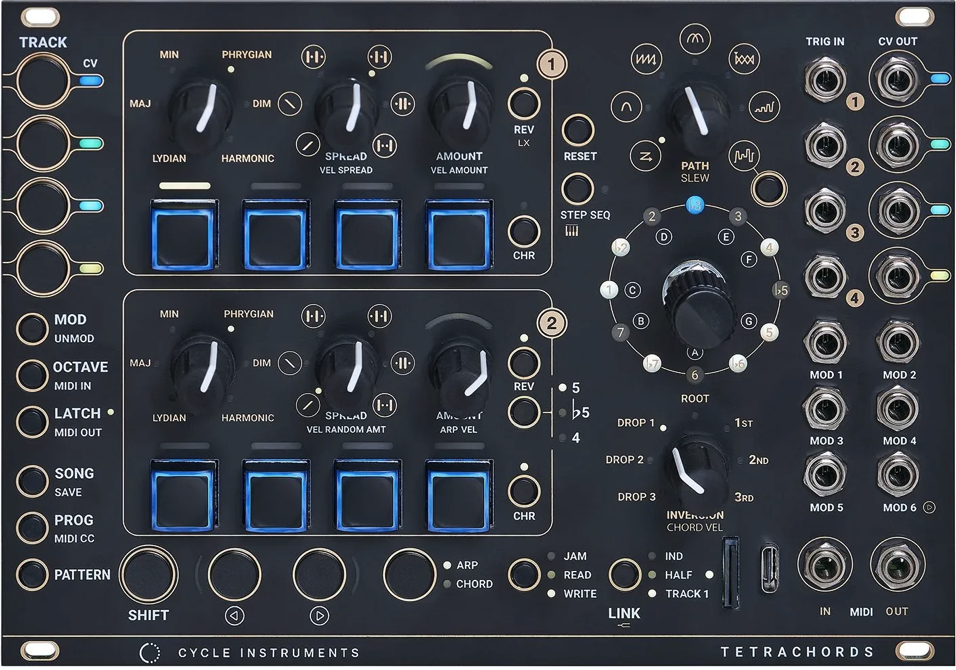Viewport: 956px width, 670px height.
Task: Click the USB-C port
Action: (x=769, y=567)
